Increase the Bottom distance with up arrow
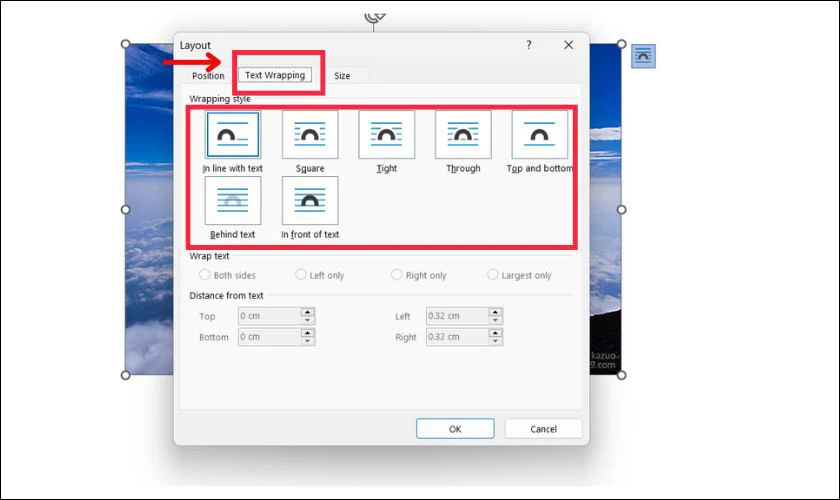Image resolution: width=840 pixels, height=500 pixels. point(308,333)
